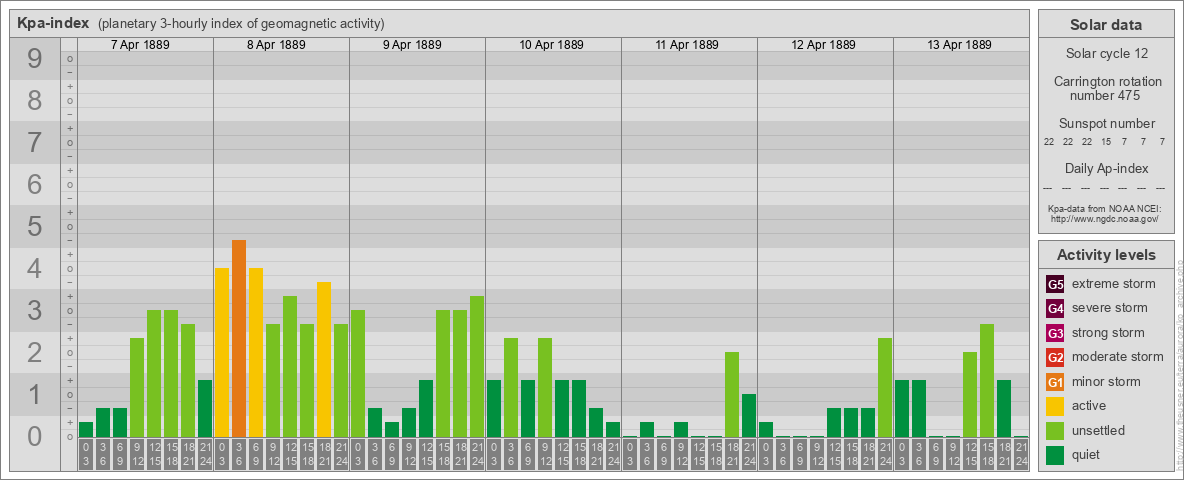Click the strong storm legend label
Image resolution: width=1184 pixels, height=480 pixels.
(1108, 333)
